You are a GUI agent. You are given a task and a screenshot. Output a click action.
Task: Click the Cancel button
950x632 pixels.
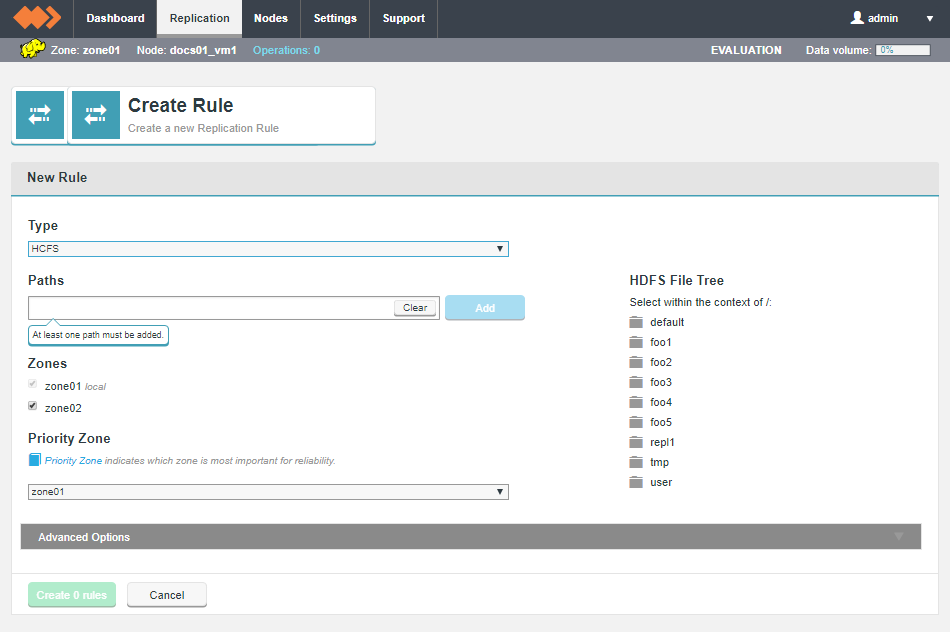click(167, 595)
